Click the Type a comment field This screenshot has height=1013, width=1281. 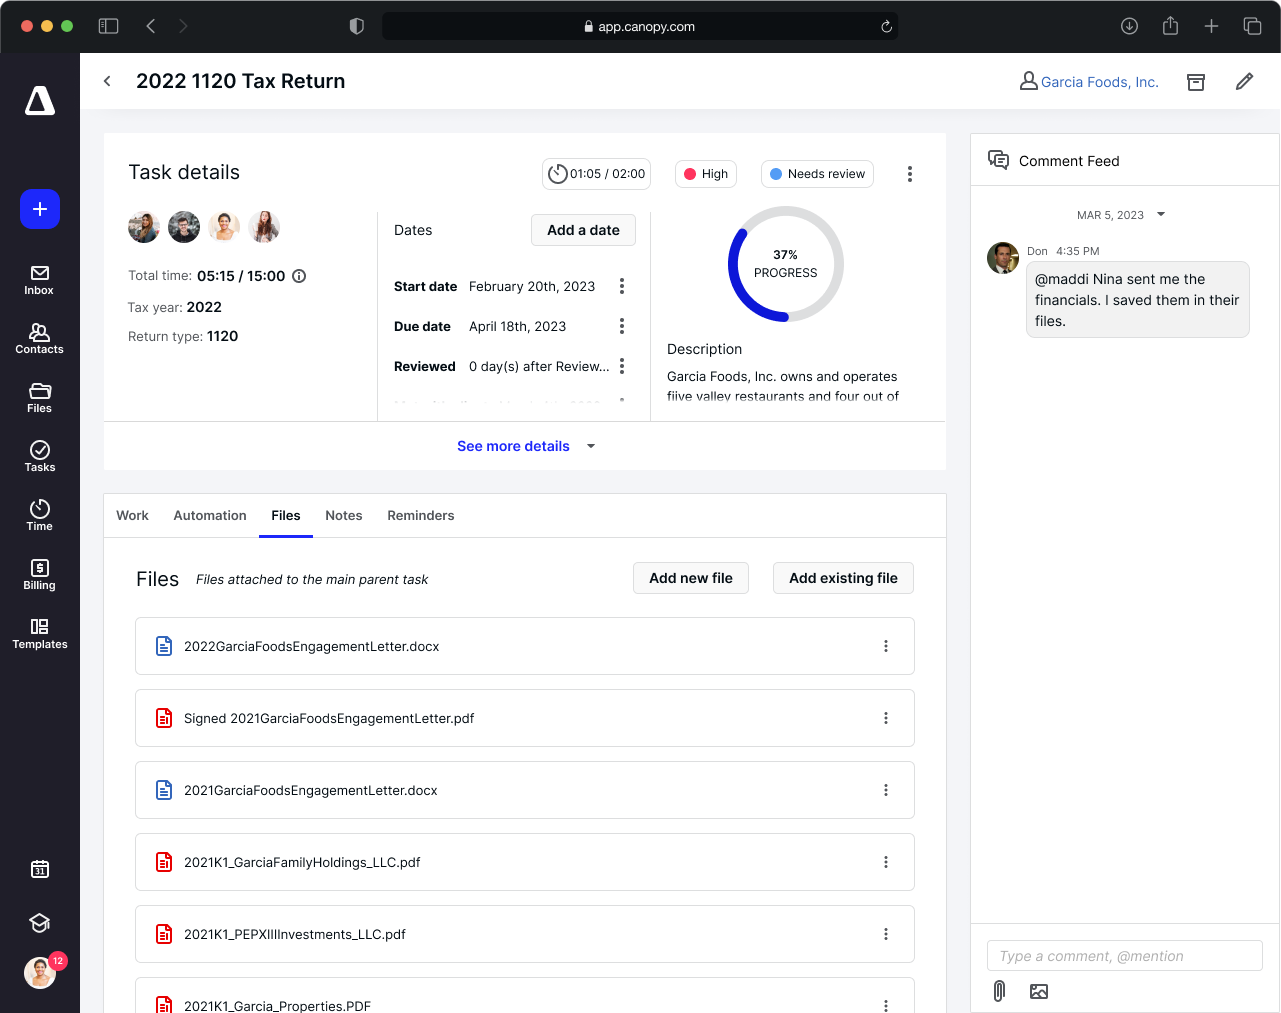tap(1124, 956)
